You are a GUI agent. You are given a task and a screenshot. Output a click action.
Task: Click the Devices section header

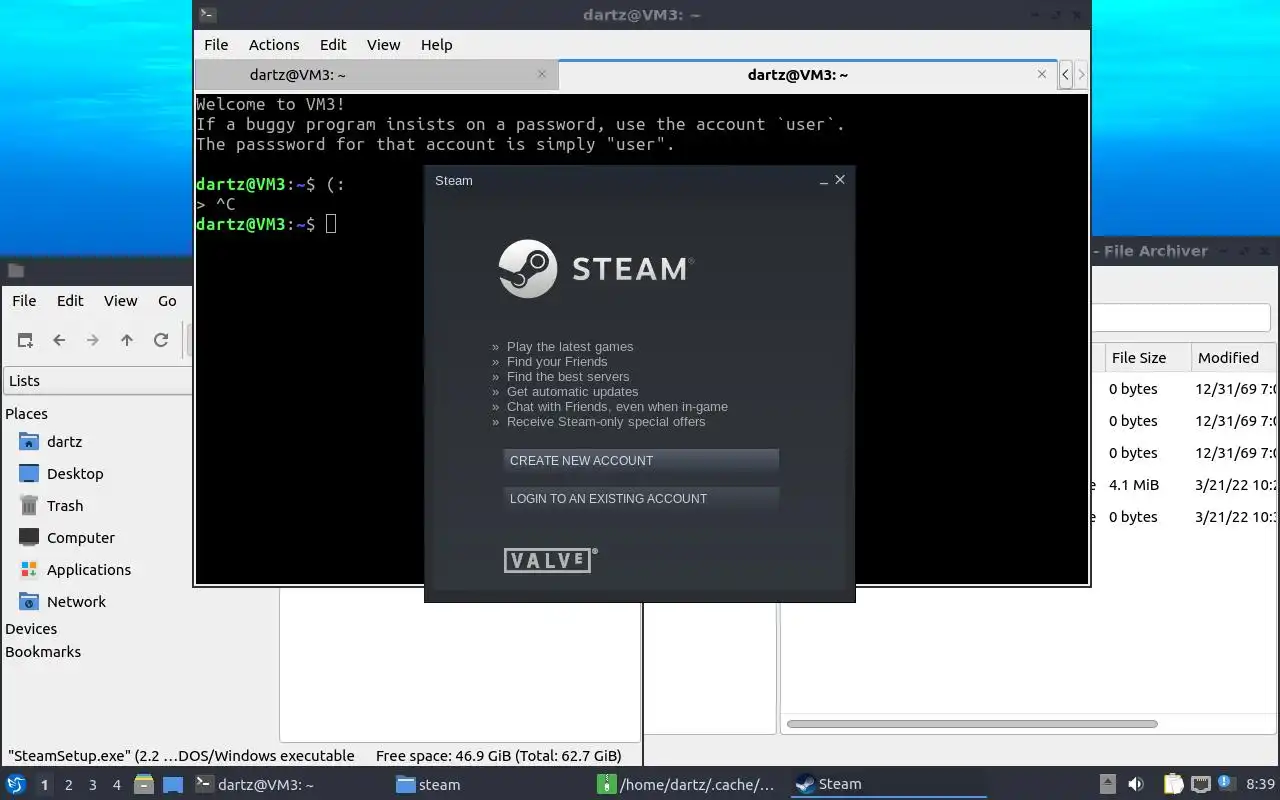pos(31,629)
